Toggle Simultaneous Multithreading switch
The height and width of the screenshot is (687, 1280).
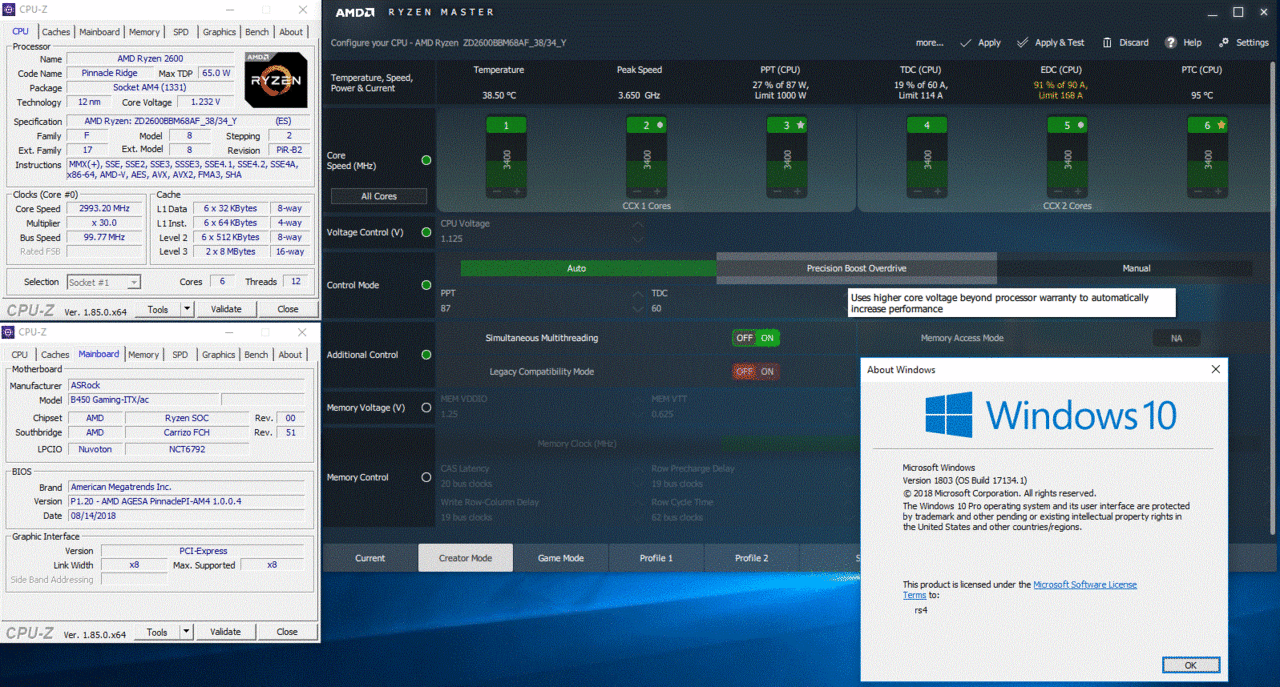tap(756, 338)
